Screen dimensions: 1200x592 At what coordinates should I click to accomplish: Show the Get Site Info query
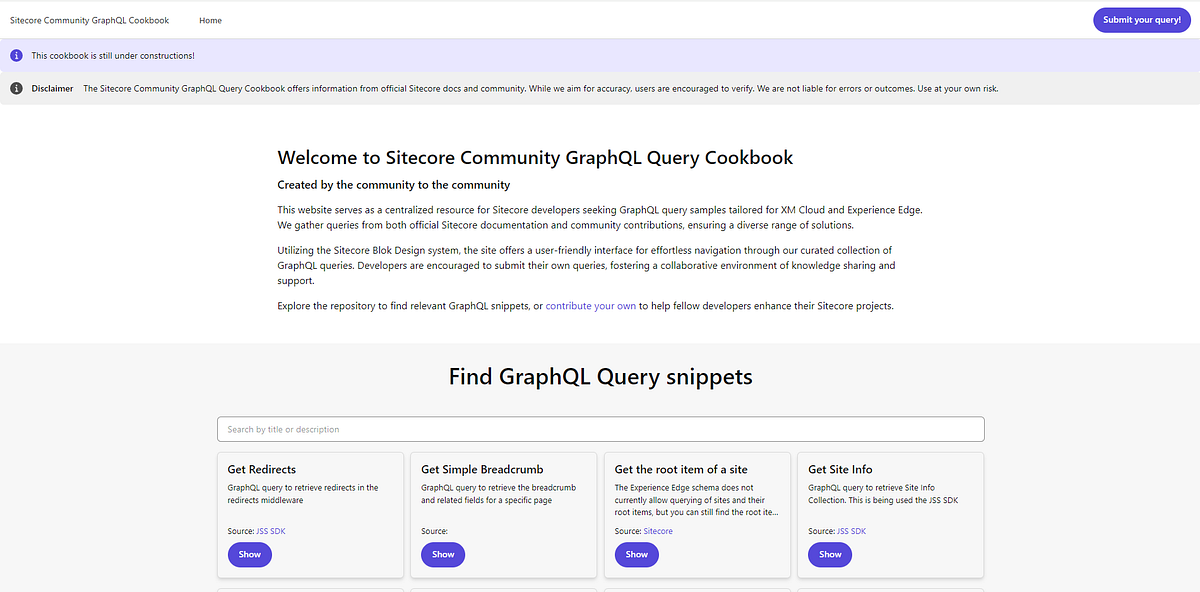pyautogui.click(x=829, y=554)
